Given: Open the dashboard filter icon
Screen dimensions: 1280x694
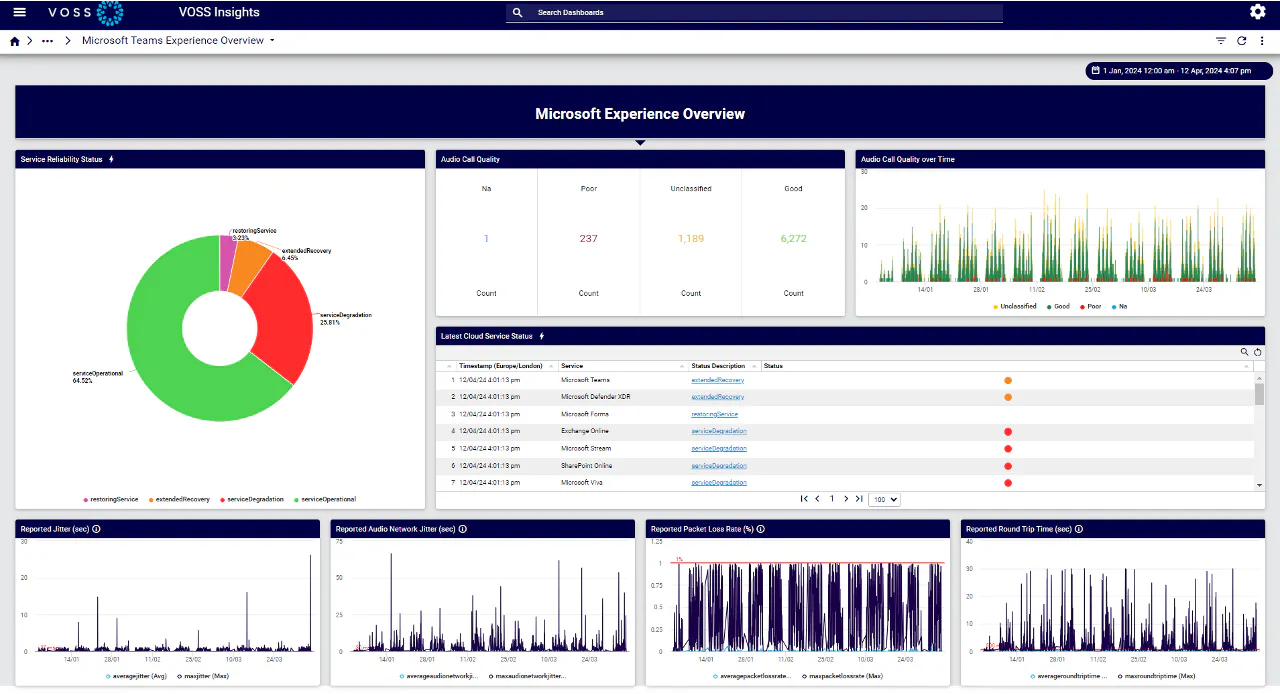Looking at the screenshot, I should click(x=1221, y=41).
